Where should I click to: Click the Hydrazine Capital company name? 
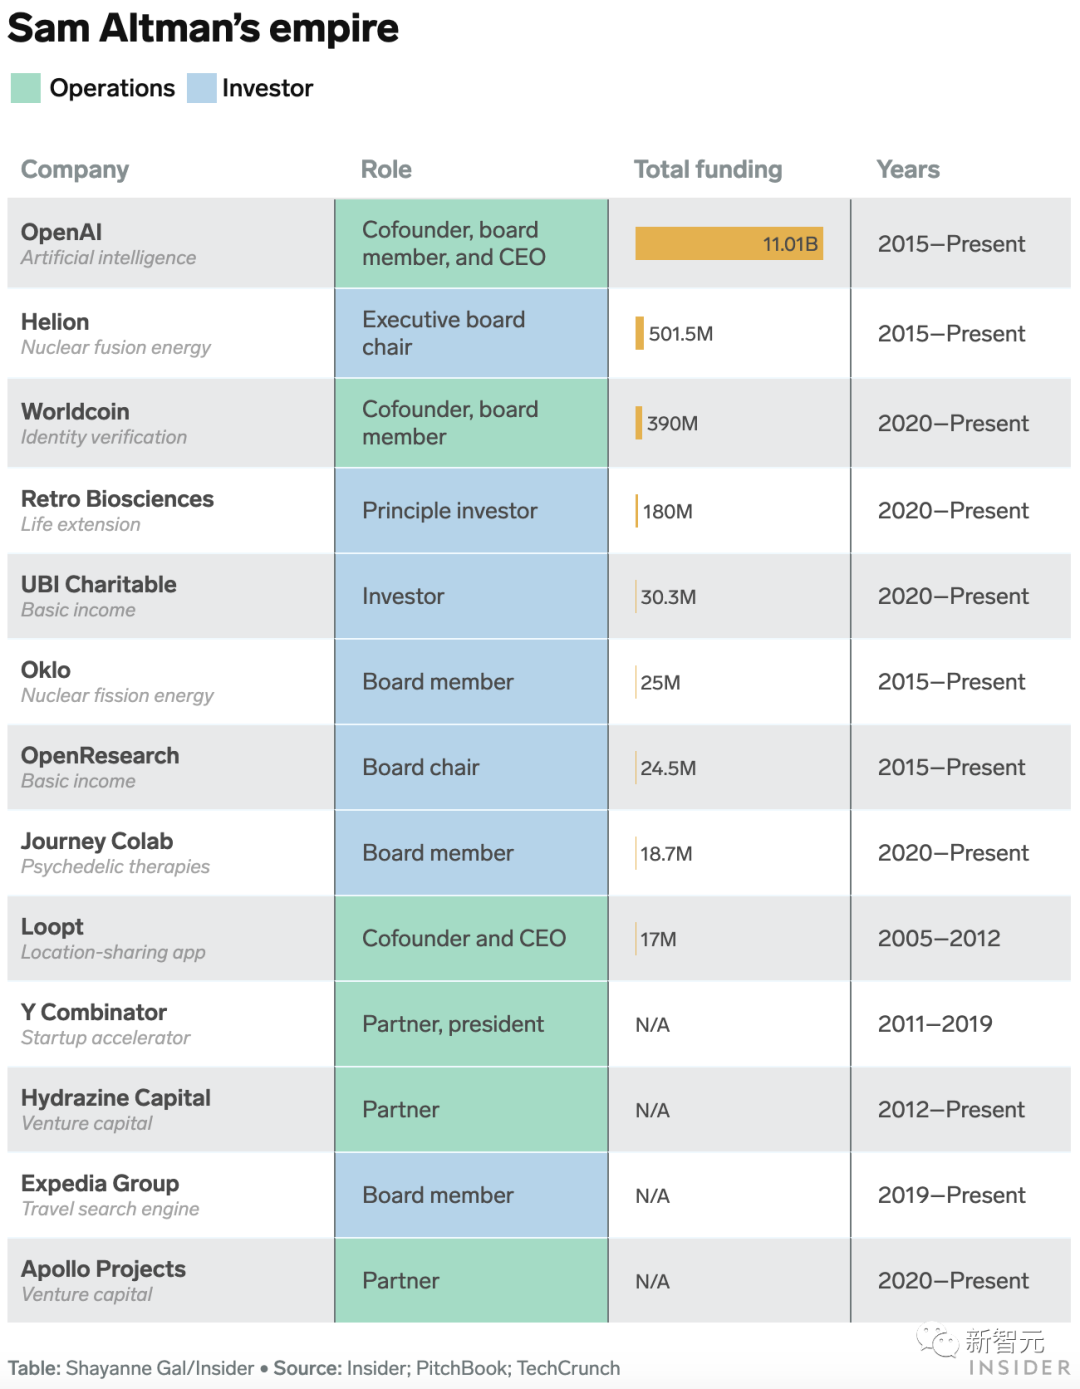[x=116, y=1098]
